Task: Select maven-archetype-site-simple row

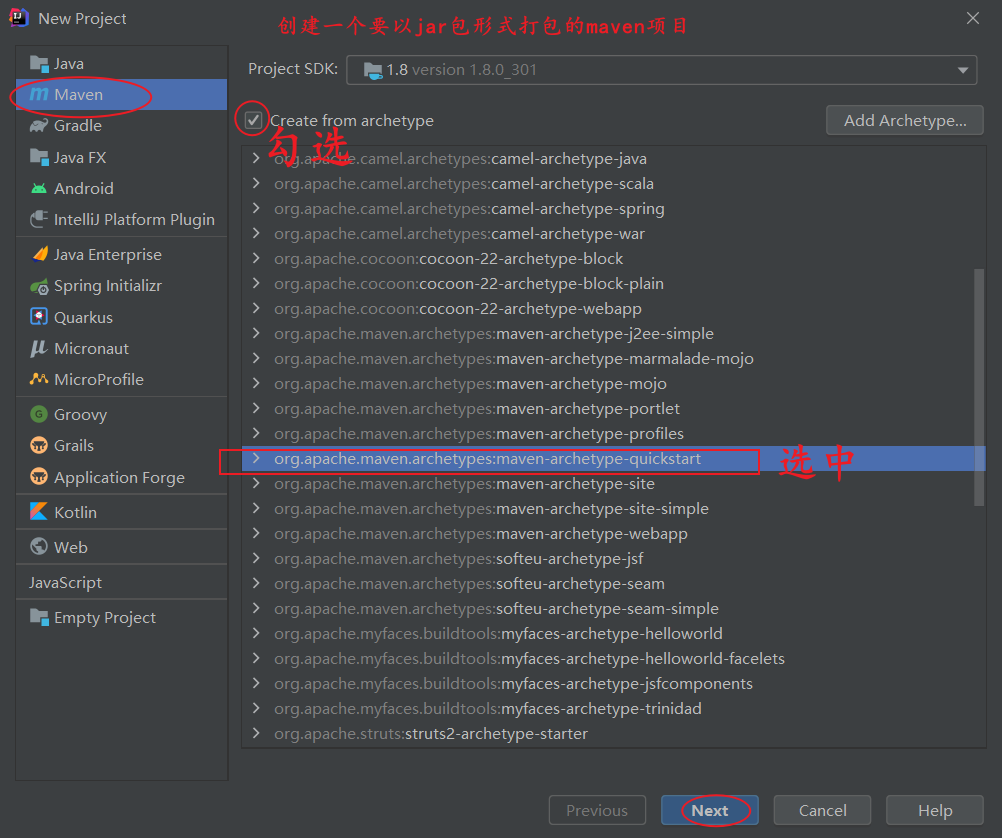Action: (x=613, y=508)
